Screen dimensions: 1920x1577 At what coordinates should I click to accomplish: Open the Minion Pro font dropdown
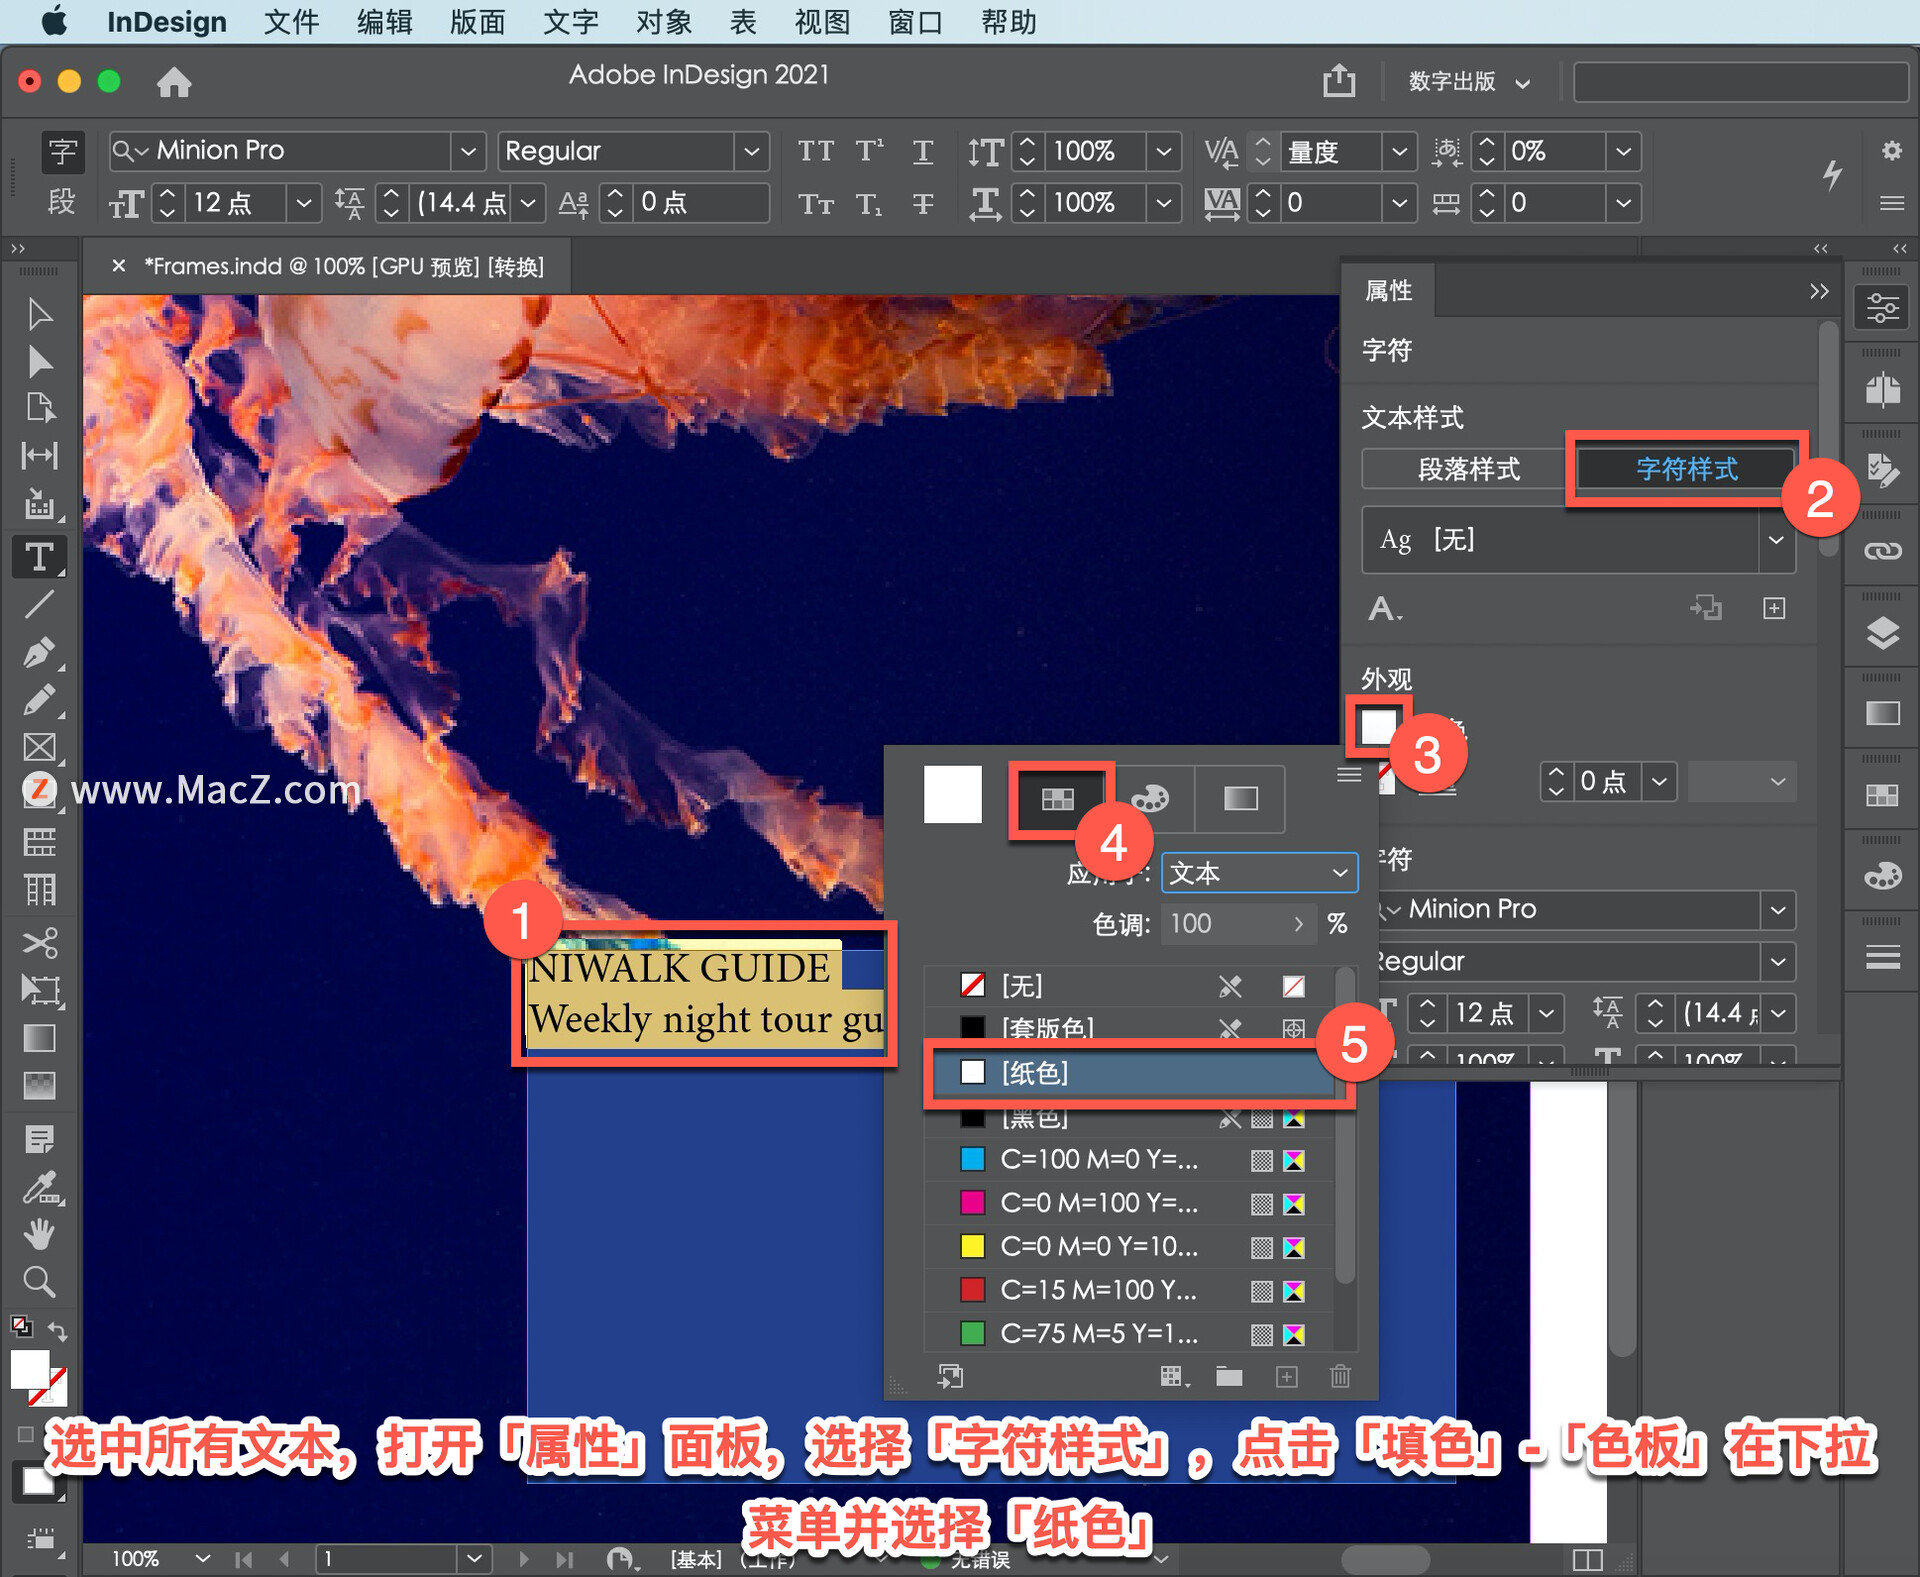click(x=467, y=152)
